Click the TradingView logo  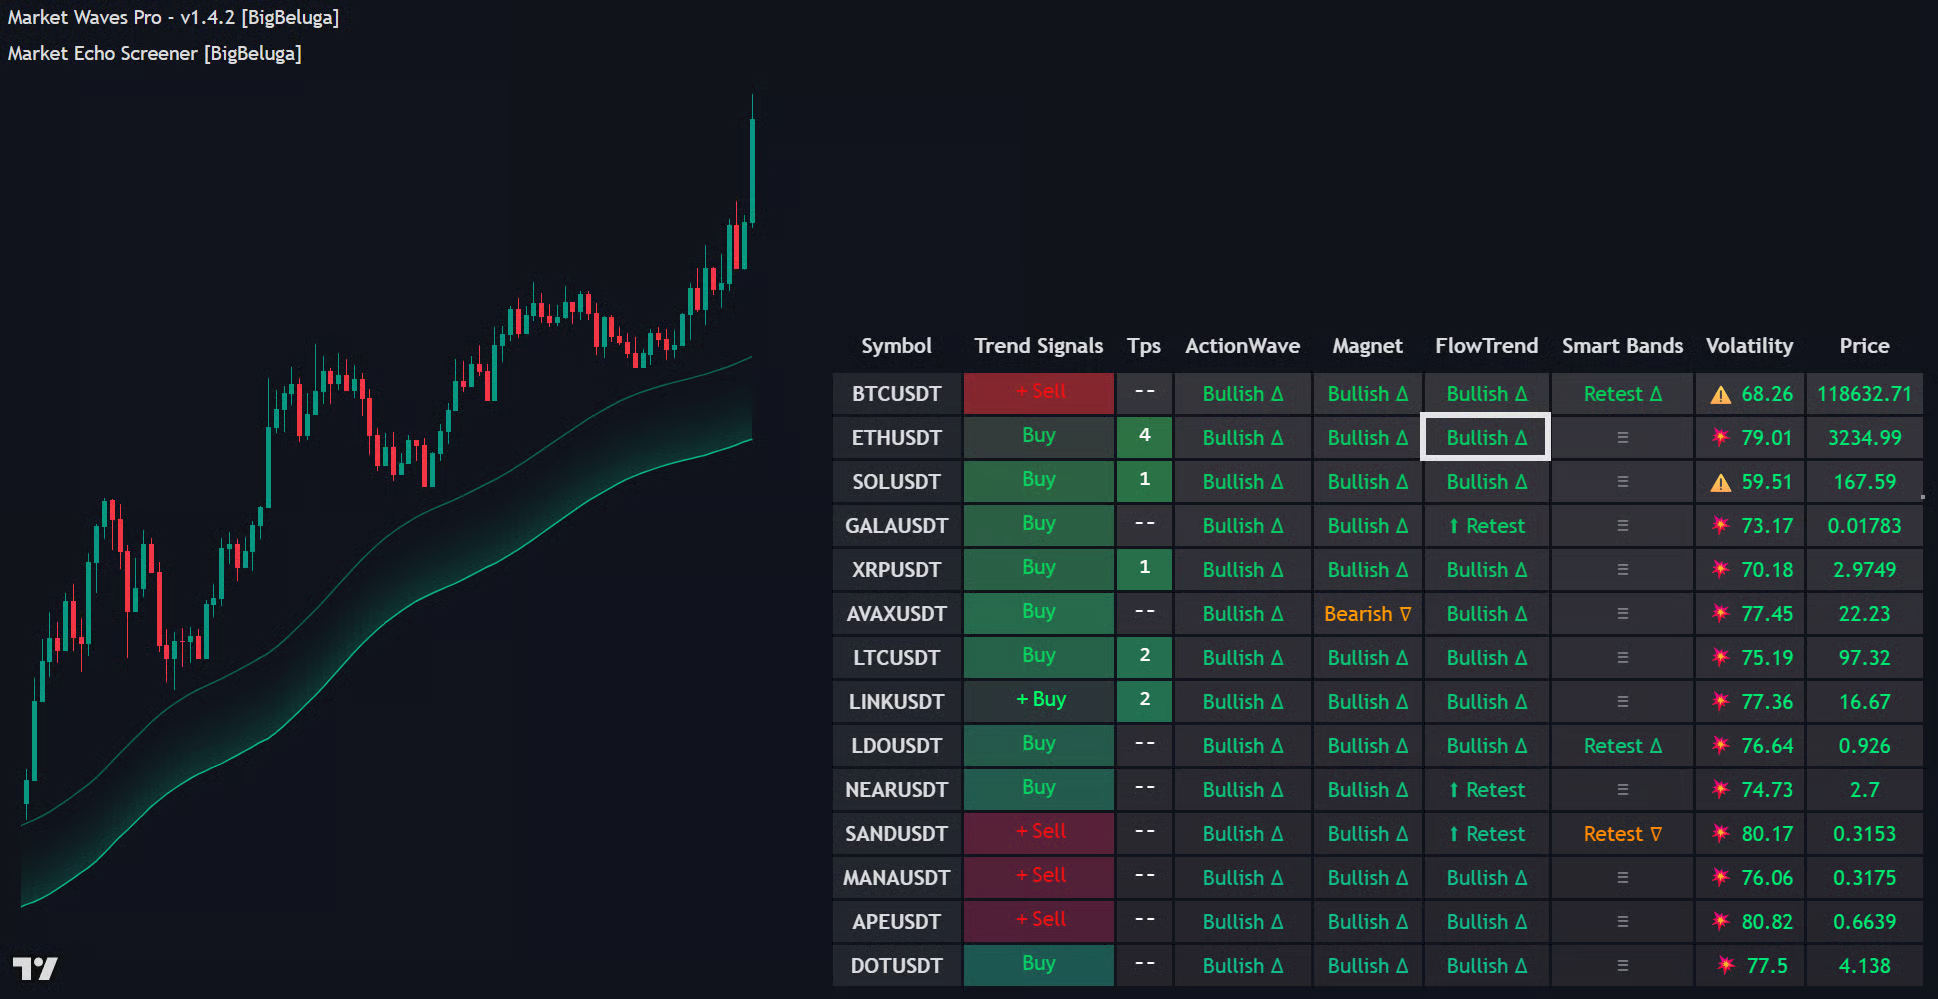click(x=35, y=968)
